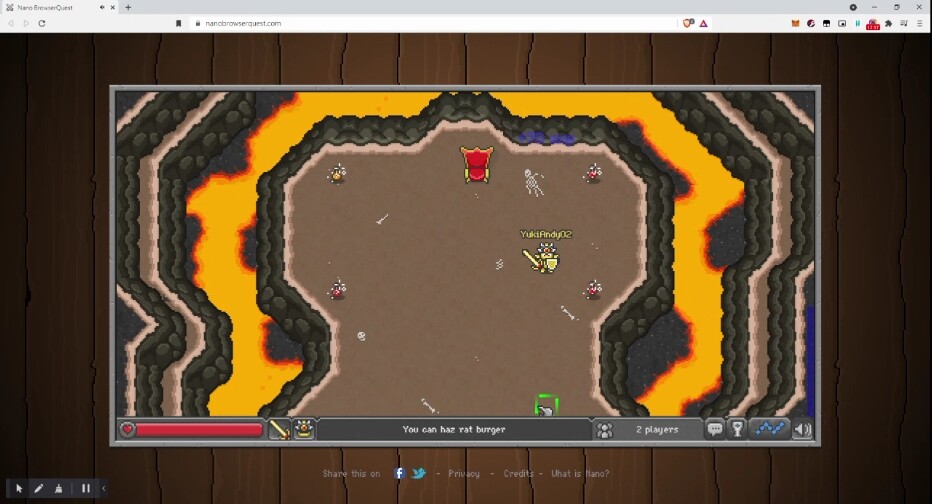Open the Privacy link

(464, 474)
